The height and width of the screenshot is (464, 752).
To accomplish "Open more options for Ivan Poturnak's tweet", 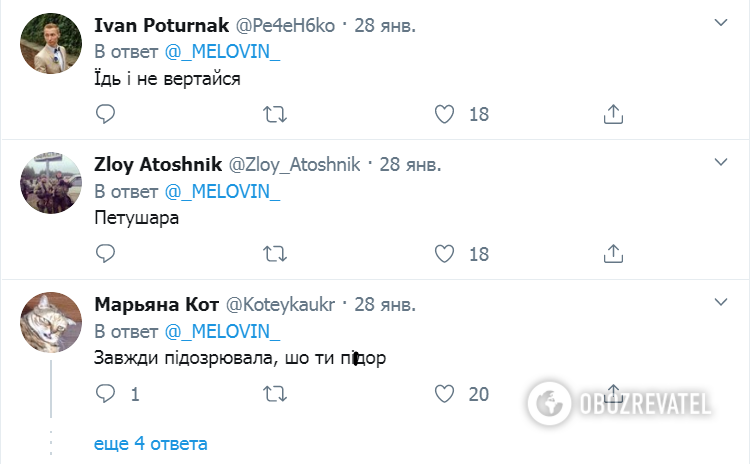I will pyautogui.click(x=719, y=21).
